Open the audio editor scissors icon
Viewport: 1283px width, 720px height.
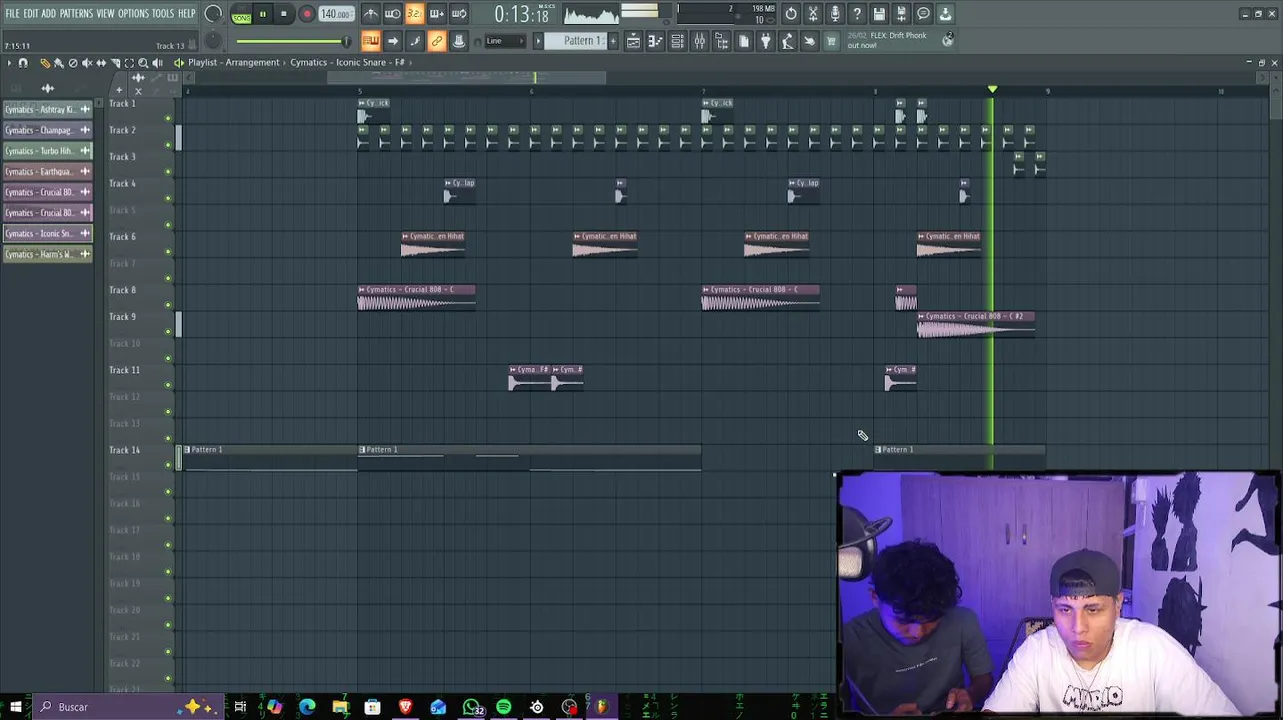pos(813,14)
